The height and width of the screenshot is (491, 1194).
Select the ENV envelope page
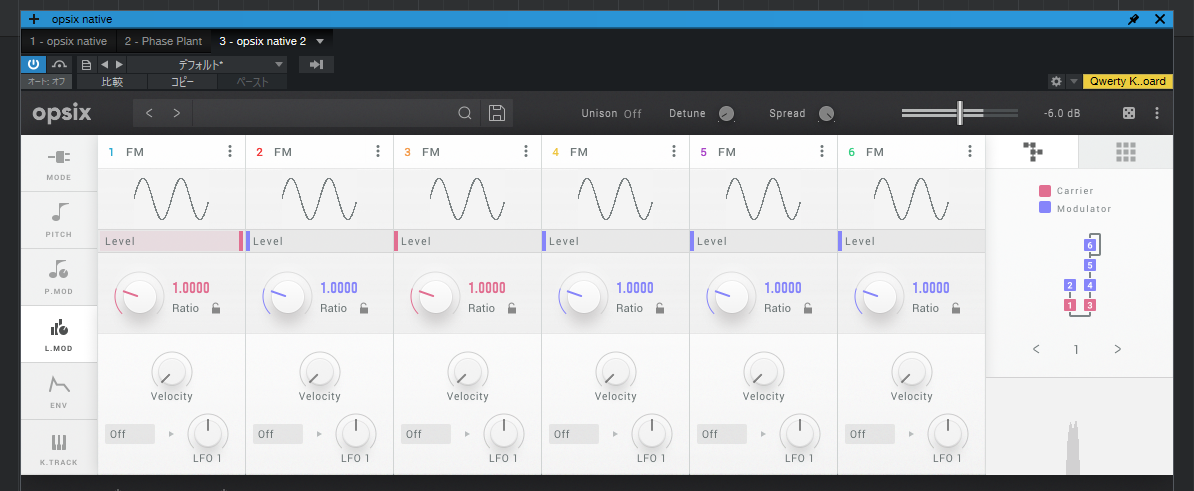(x=59, y=391)
